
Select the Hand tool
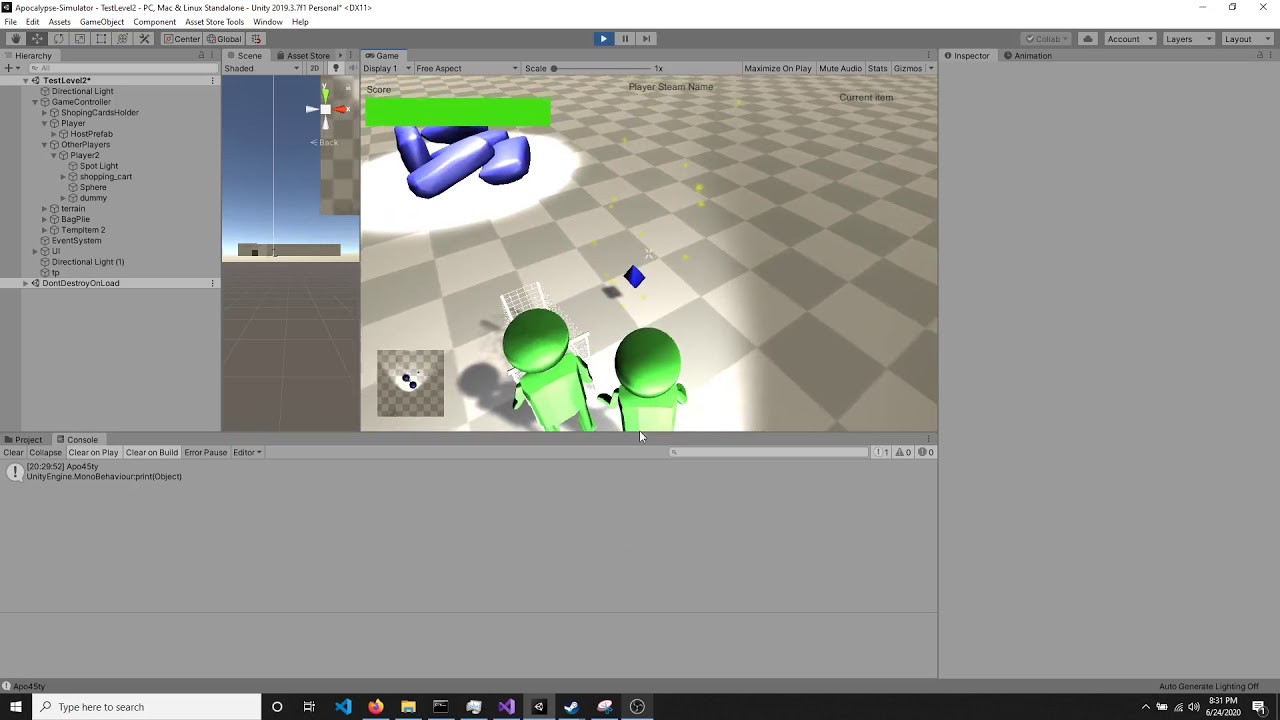pos(15,39)
